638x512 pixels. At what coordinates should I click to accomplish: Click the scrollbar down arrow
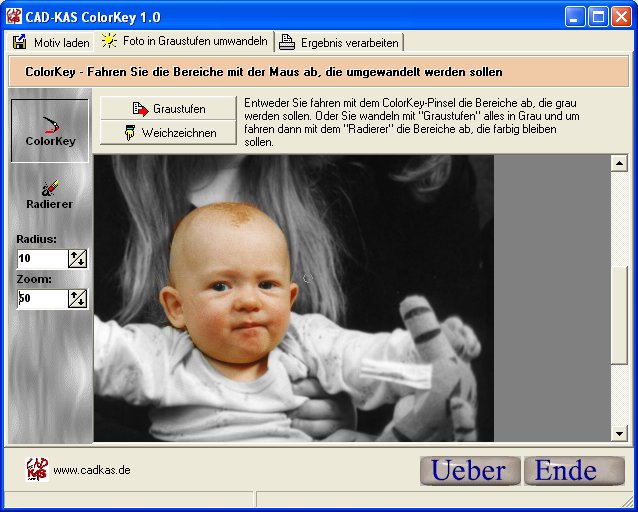point(619,433)
